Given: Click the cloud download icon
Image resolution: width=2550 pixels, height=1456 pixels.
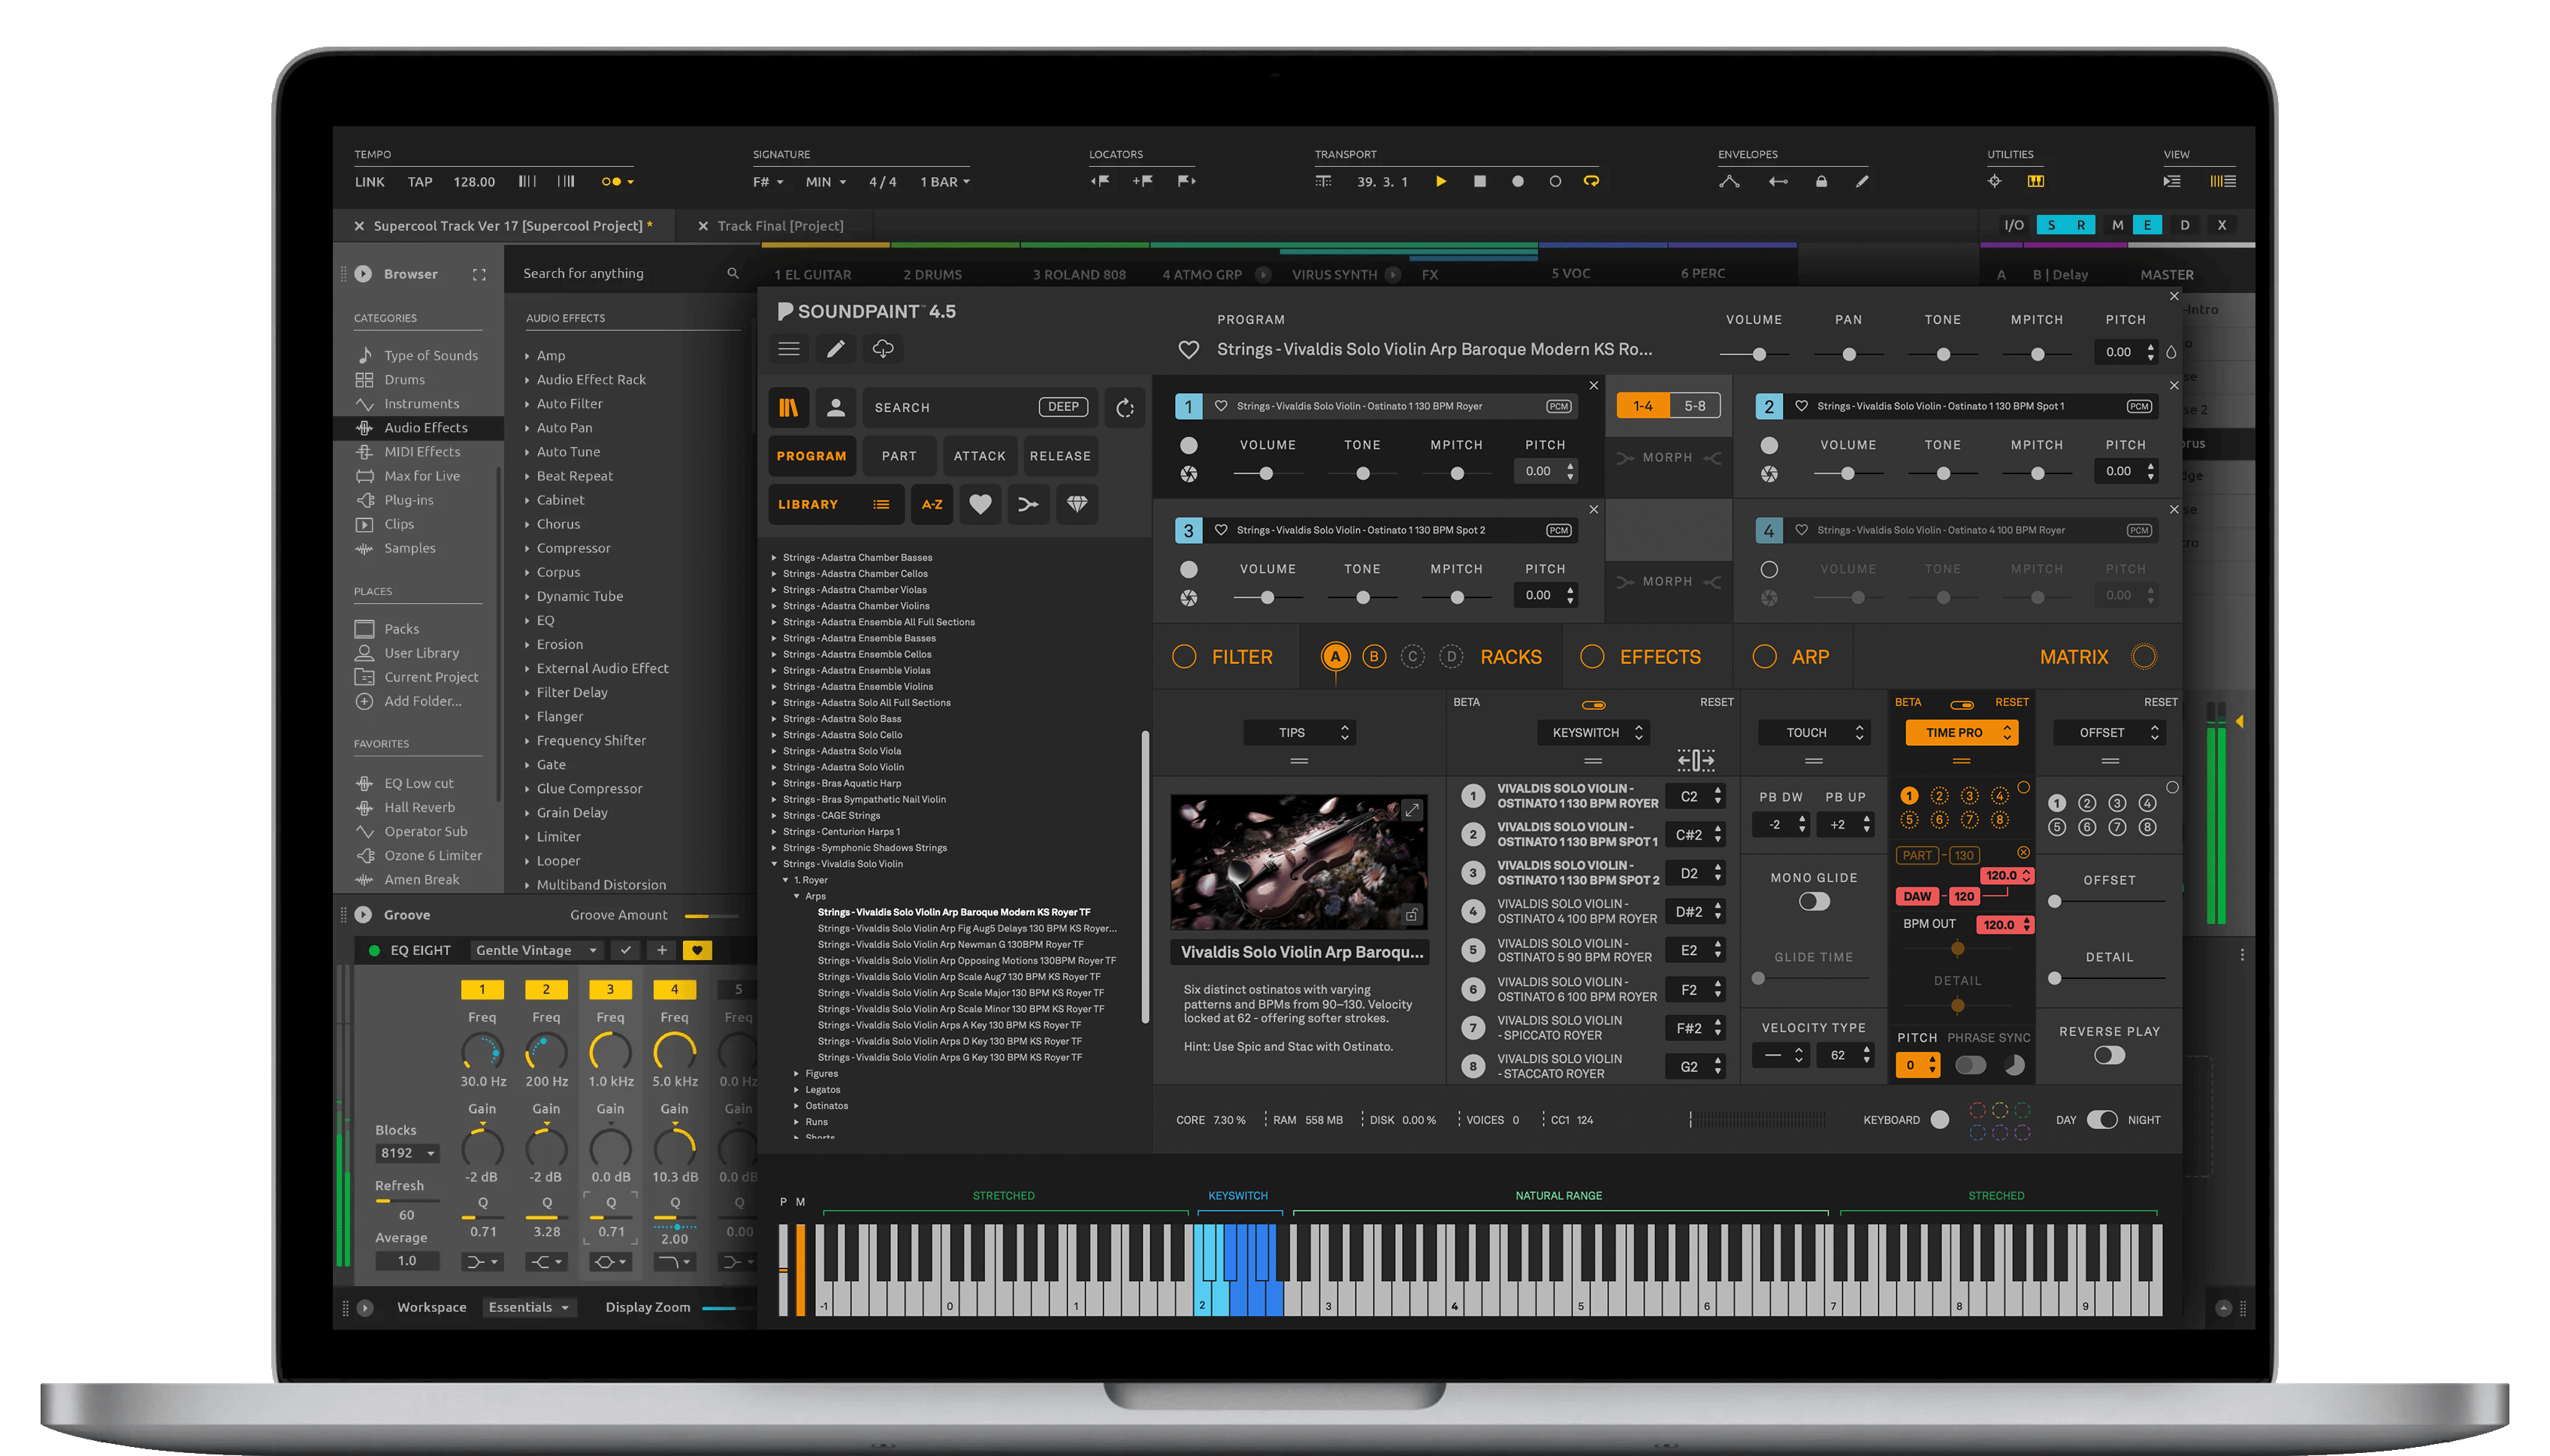Looking at the screenshot, I should click(x=883, y=348).
